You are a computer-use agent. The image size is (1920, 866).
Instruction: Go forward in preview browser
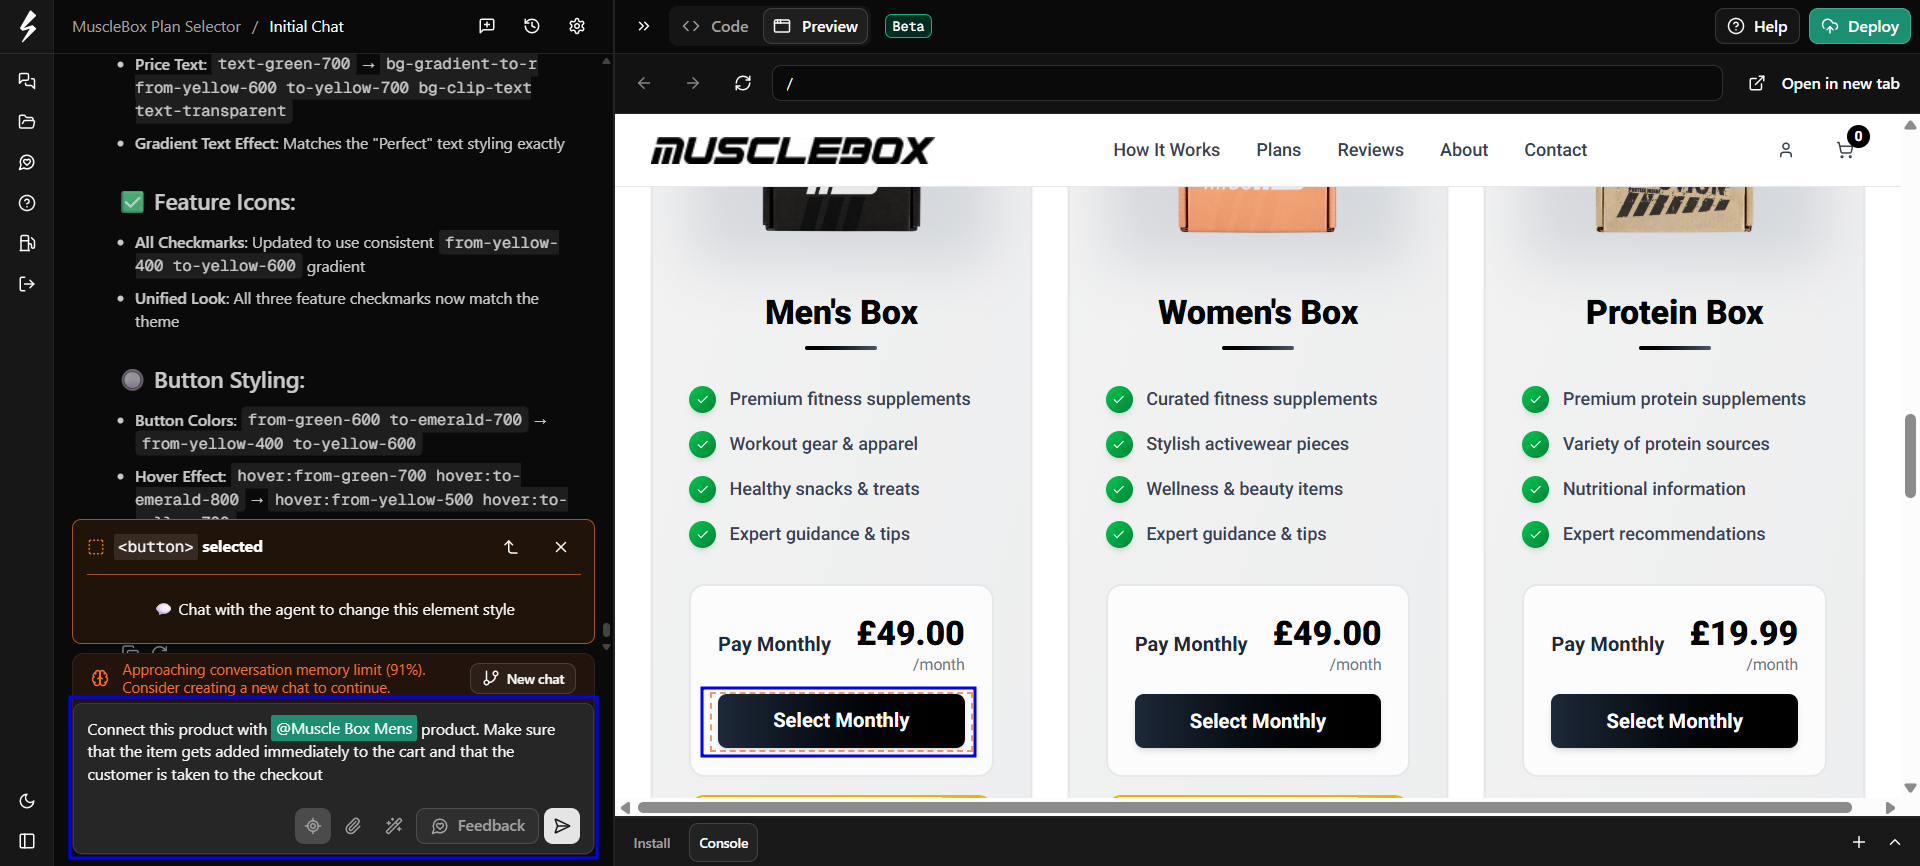click(x=693, y=83)
